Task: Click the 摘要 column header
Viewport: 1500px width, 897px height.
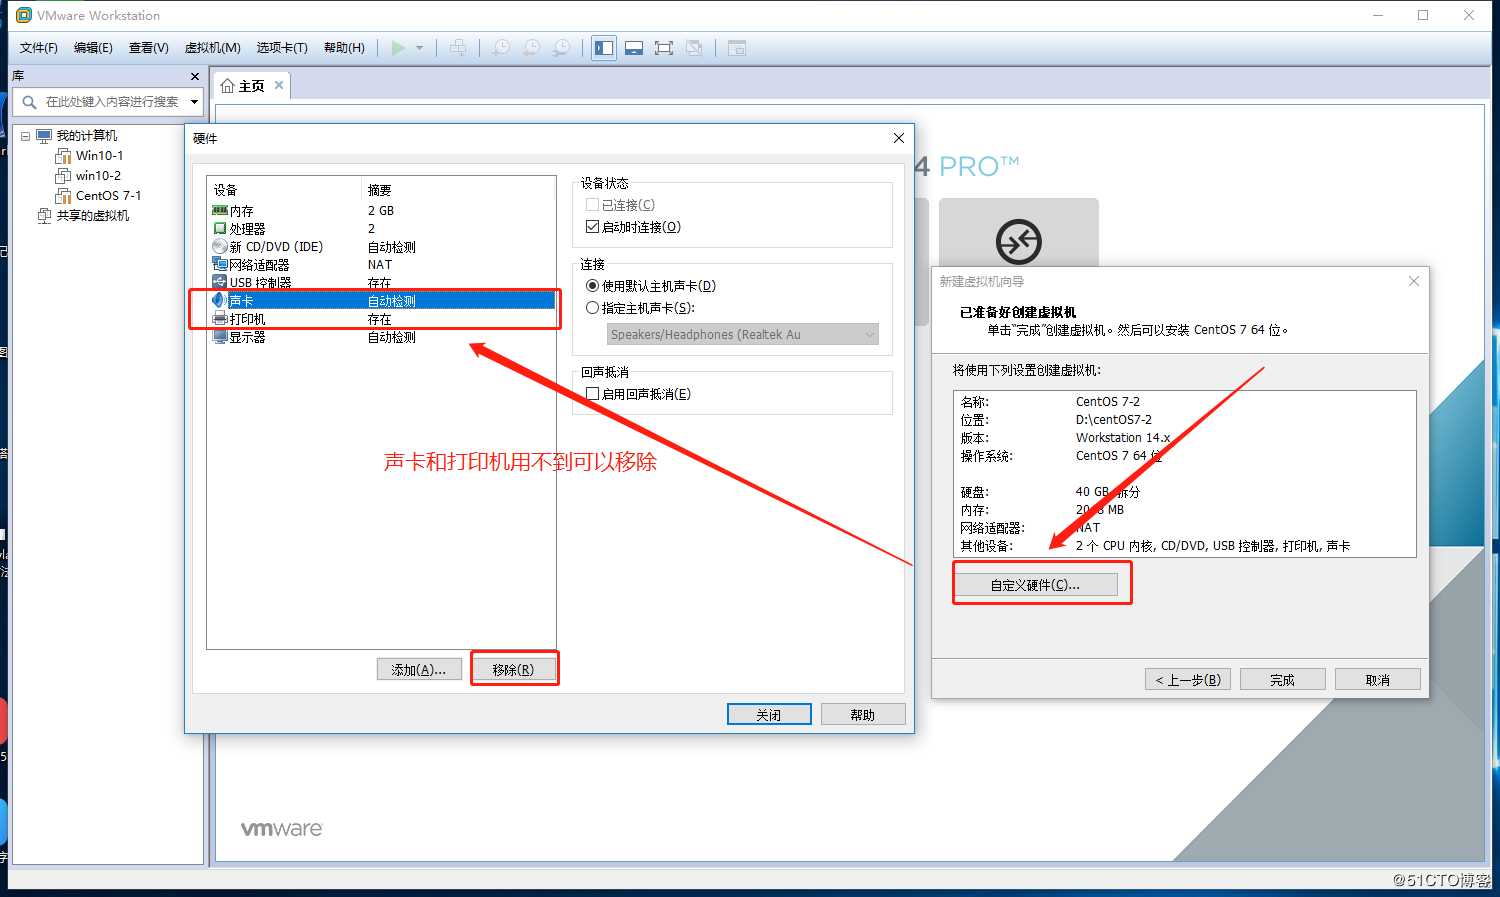Action: coord(458,190)
